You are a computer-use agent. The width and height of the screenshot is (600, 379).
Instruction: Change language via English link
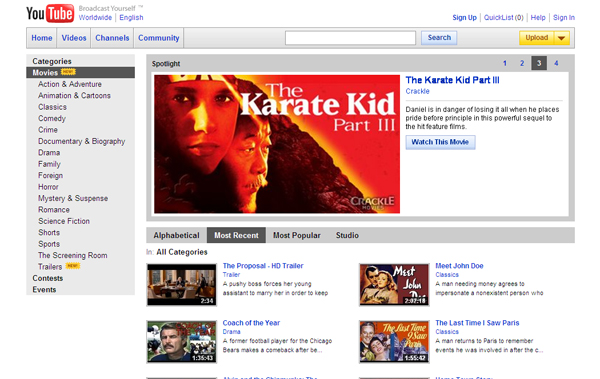pyautogui.click(x=131, y=18)
